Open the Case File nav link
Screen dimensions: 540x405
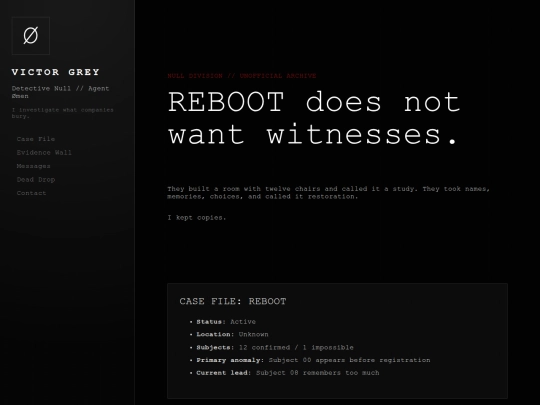(36, 139)
